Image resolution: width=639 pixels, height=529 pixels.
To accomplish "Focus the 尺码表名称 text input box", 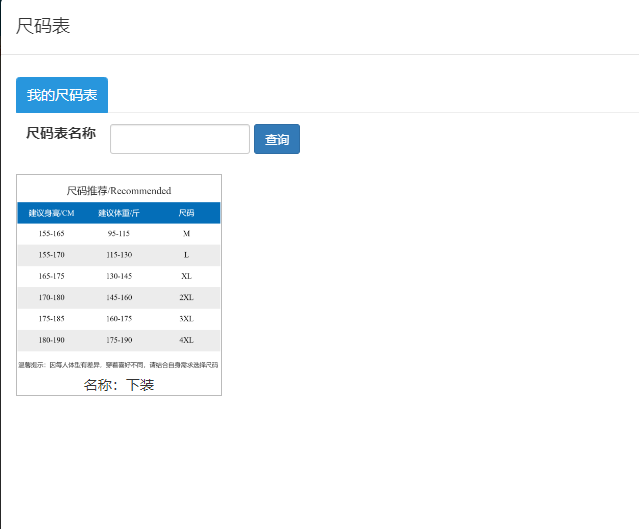I will click(x=179, y=139).
